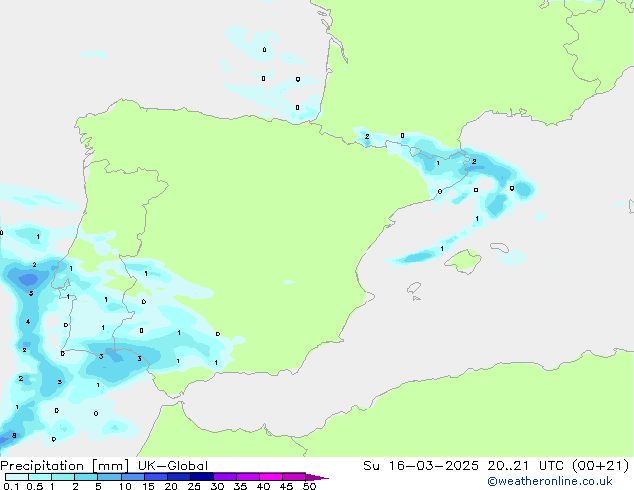Click the '50' legend scale label
Screen dimensions: 634x490
pos(309,486)
